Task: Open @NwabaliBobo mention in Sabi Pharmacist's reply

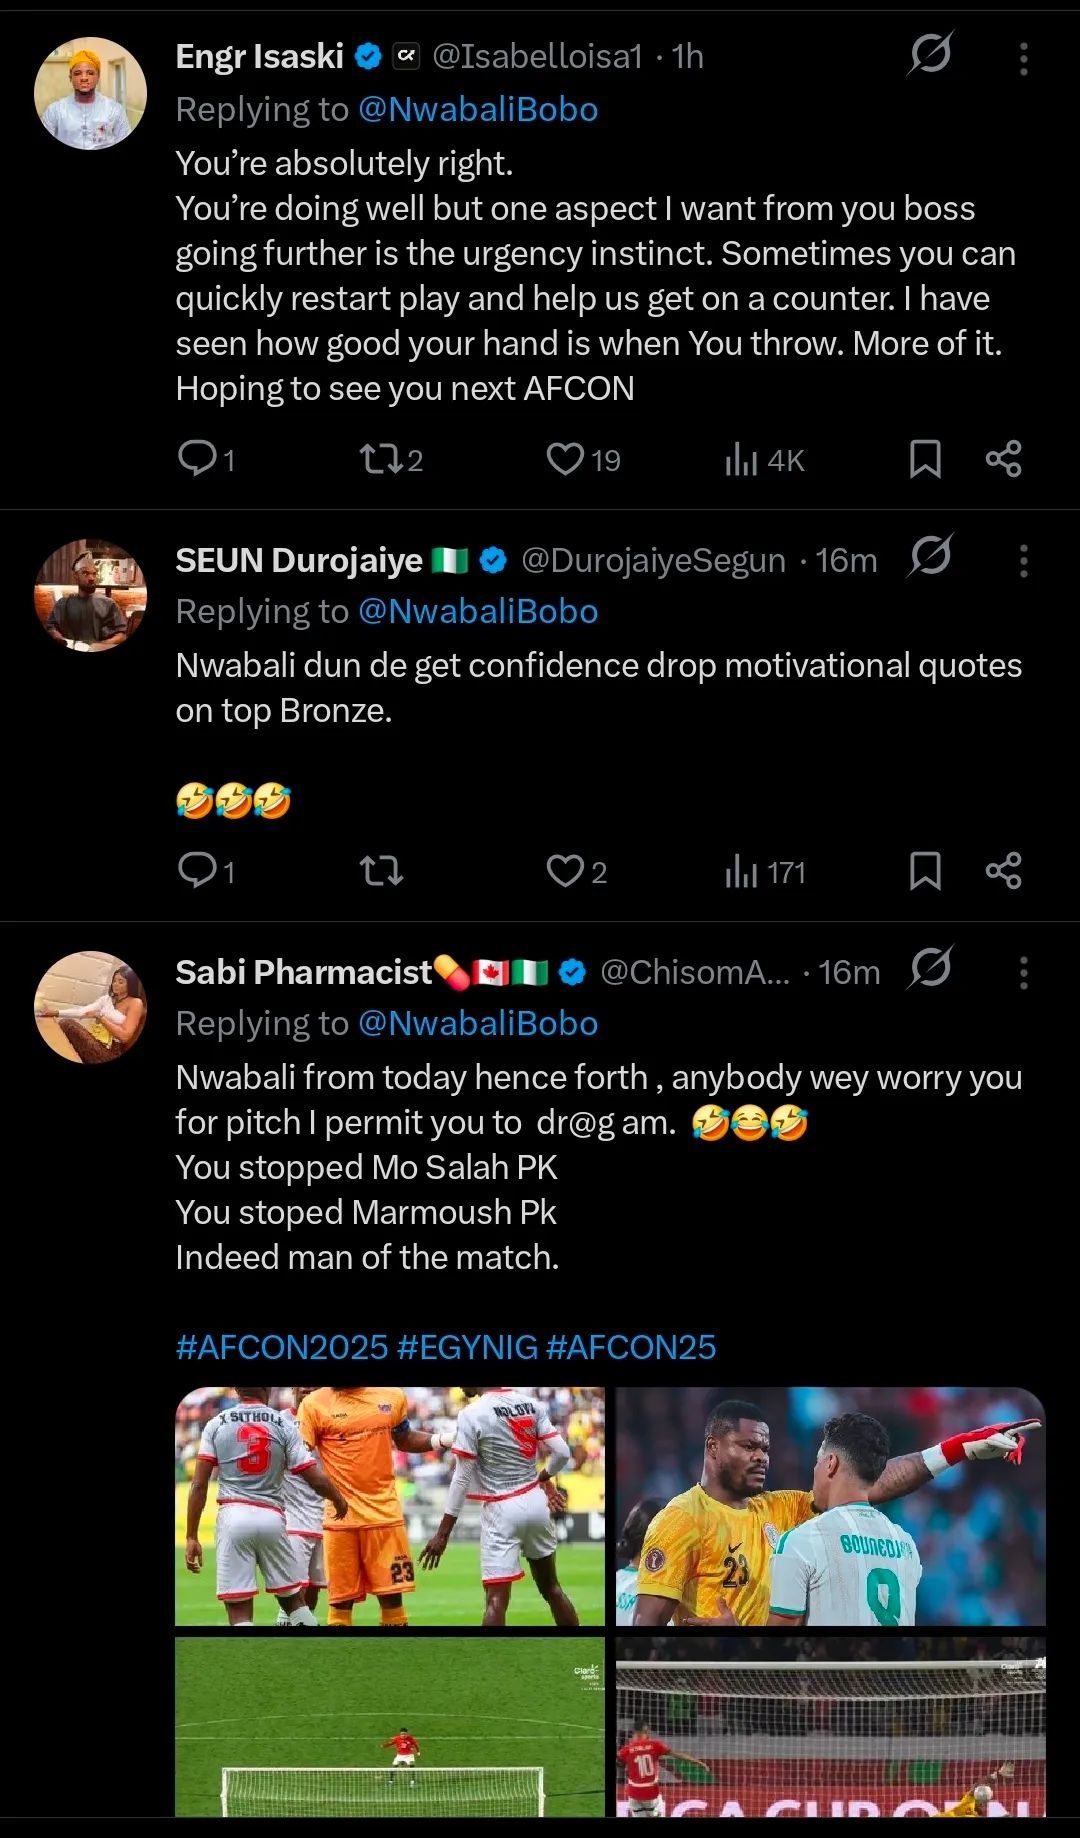Action: [478, 1023]
